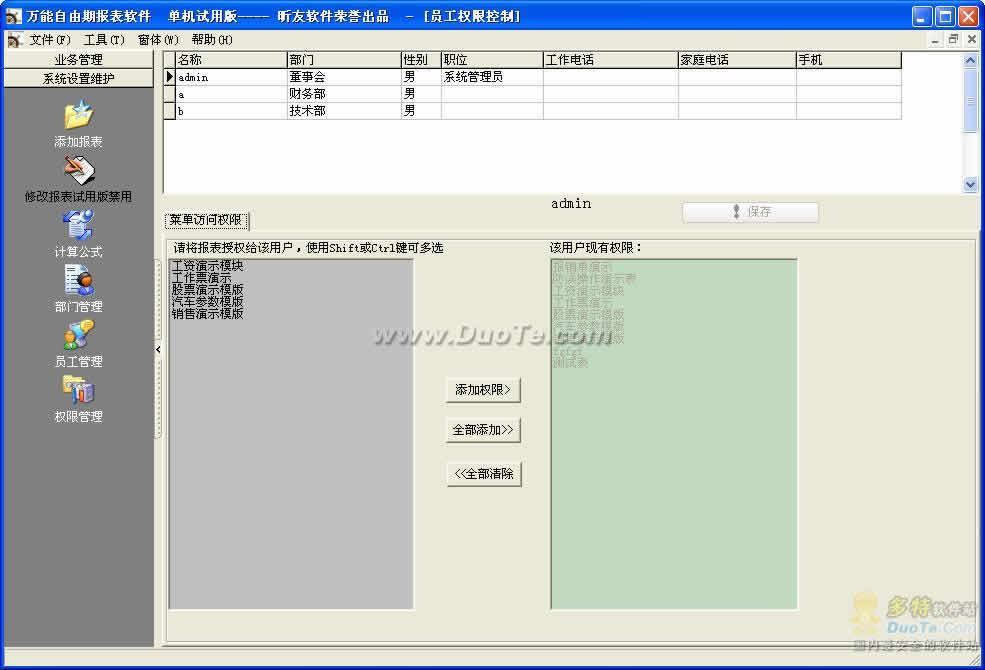Select 汽车参数模版 in the available reports list
The image size is (985, 670).
207,301
